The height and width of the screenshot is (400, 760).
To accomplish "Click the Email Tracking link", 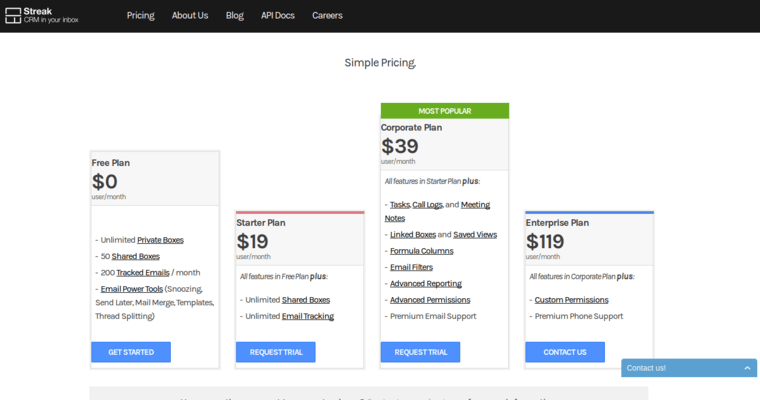I will [x=308, y=316].
